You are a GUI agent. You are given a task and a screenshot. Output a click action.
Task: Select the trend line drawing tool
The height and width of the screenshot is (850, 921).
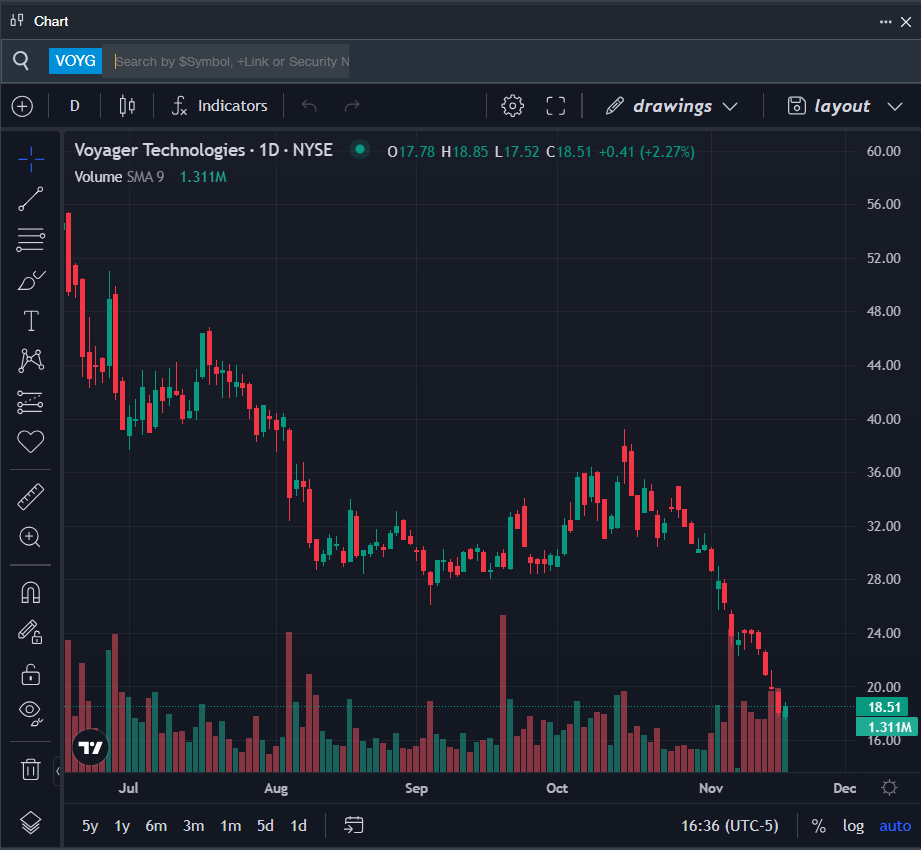tap(31, 199)
